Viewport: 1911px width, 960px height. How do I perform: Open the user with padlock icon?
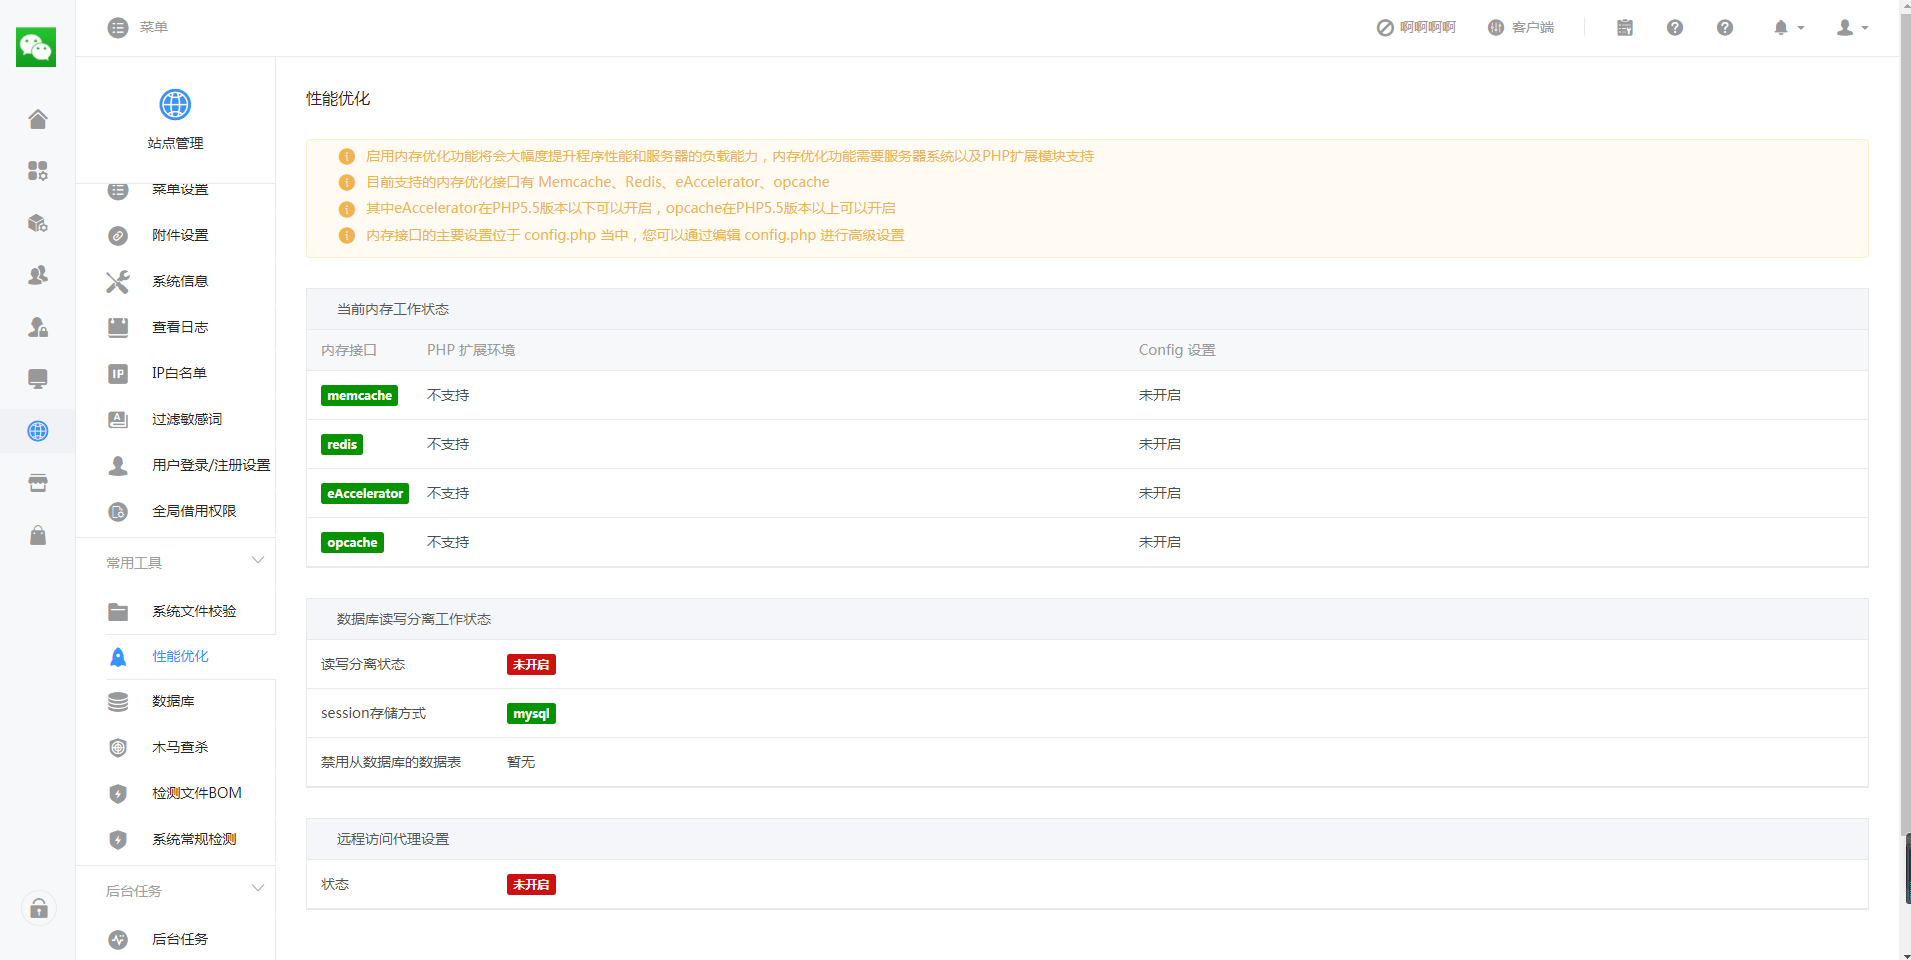click(38, 327)
